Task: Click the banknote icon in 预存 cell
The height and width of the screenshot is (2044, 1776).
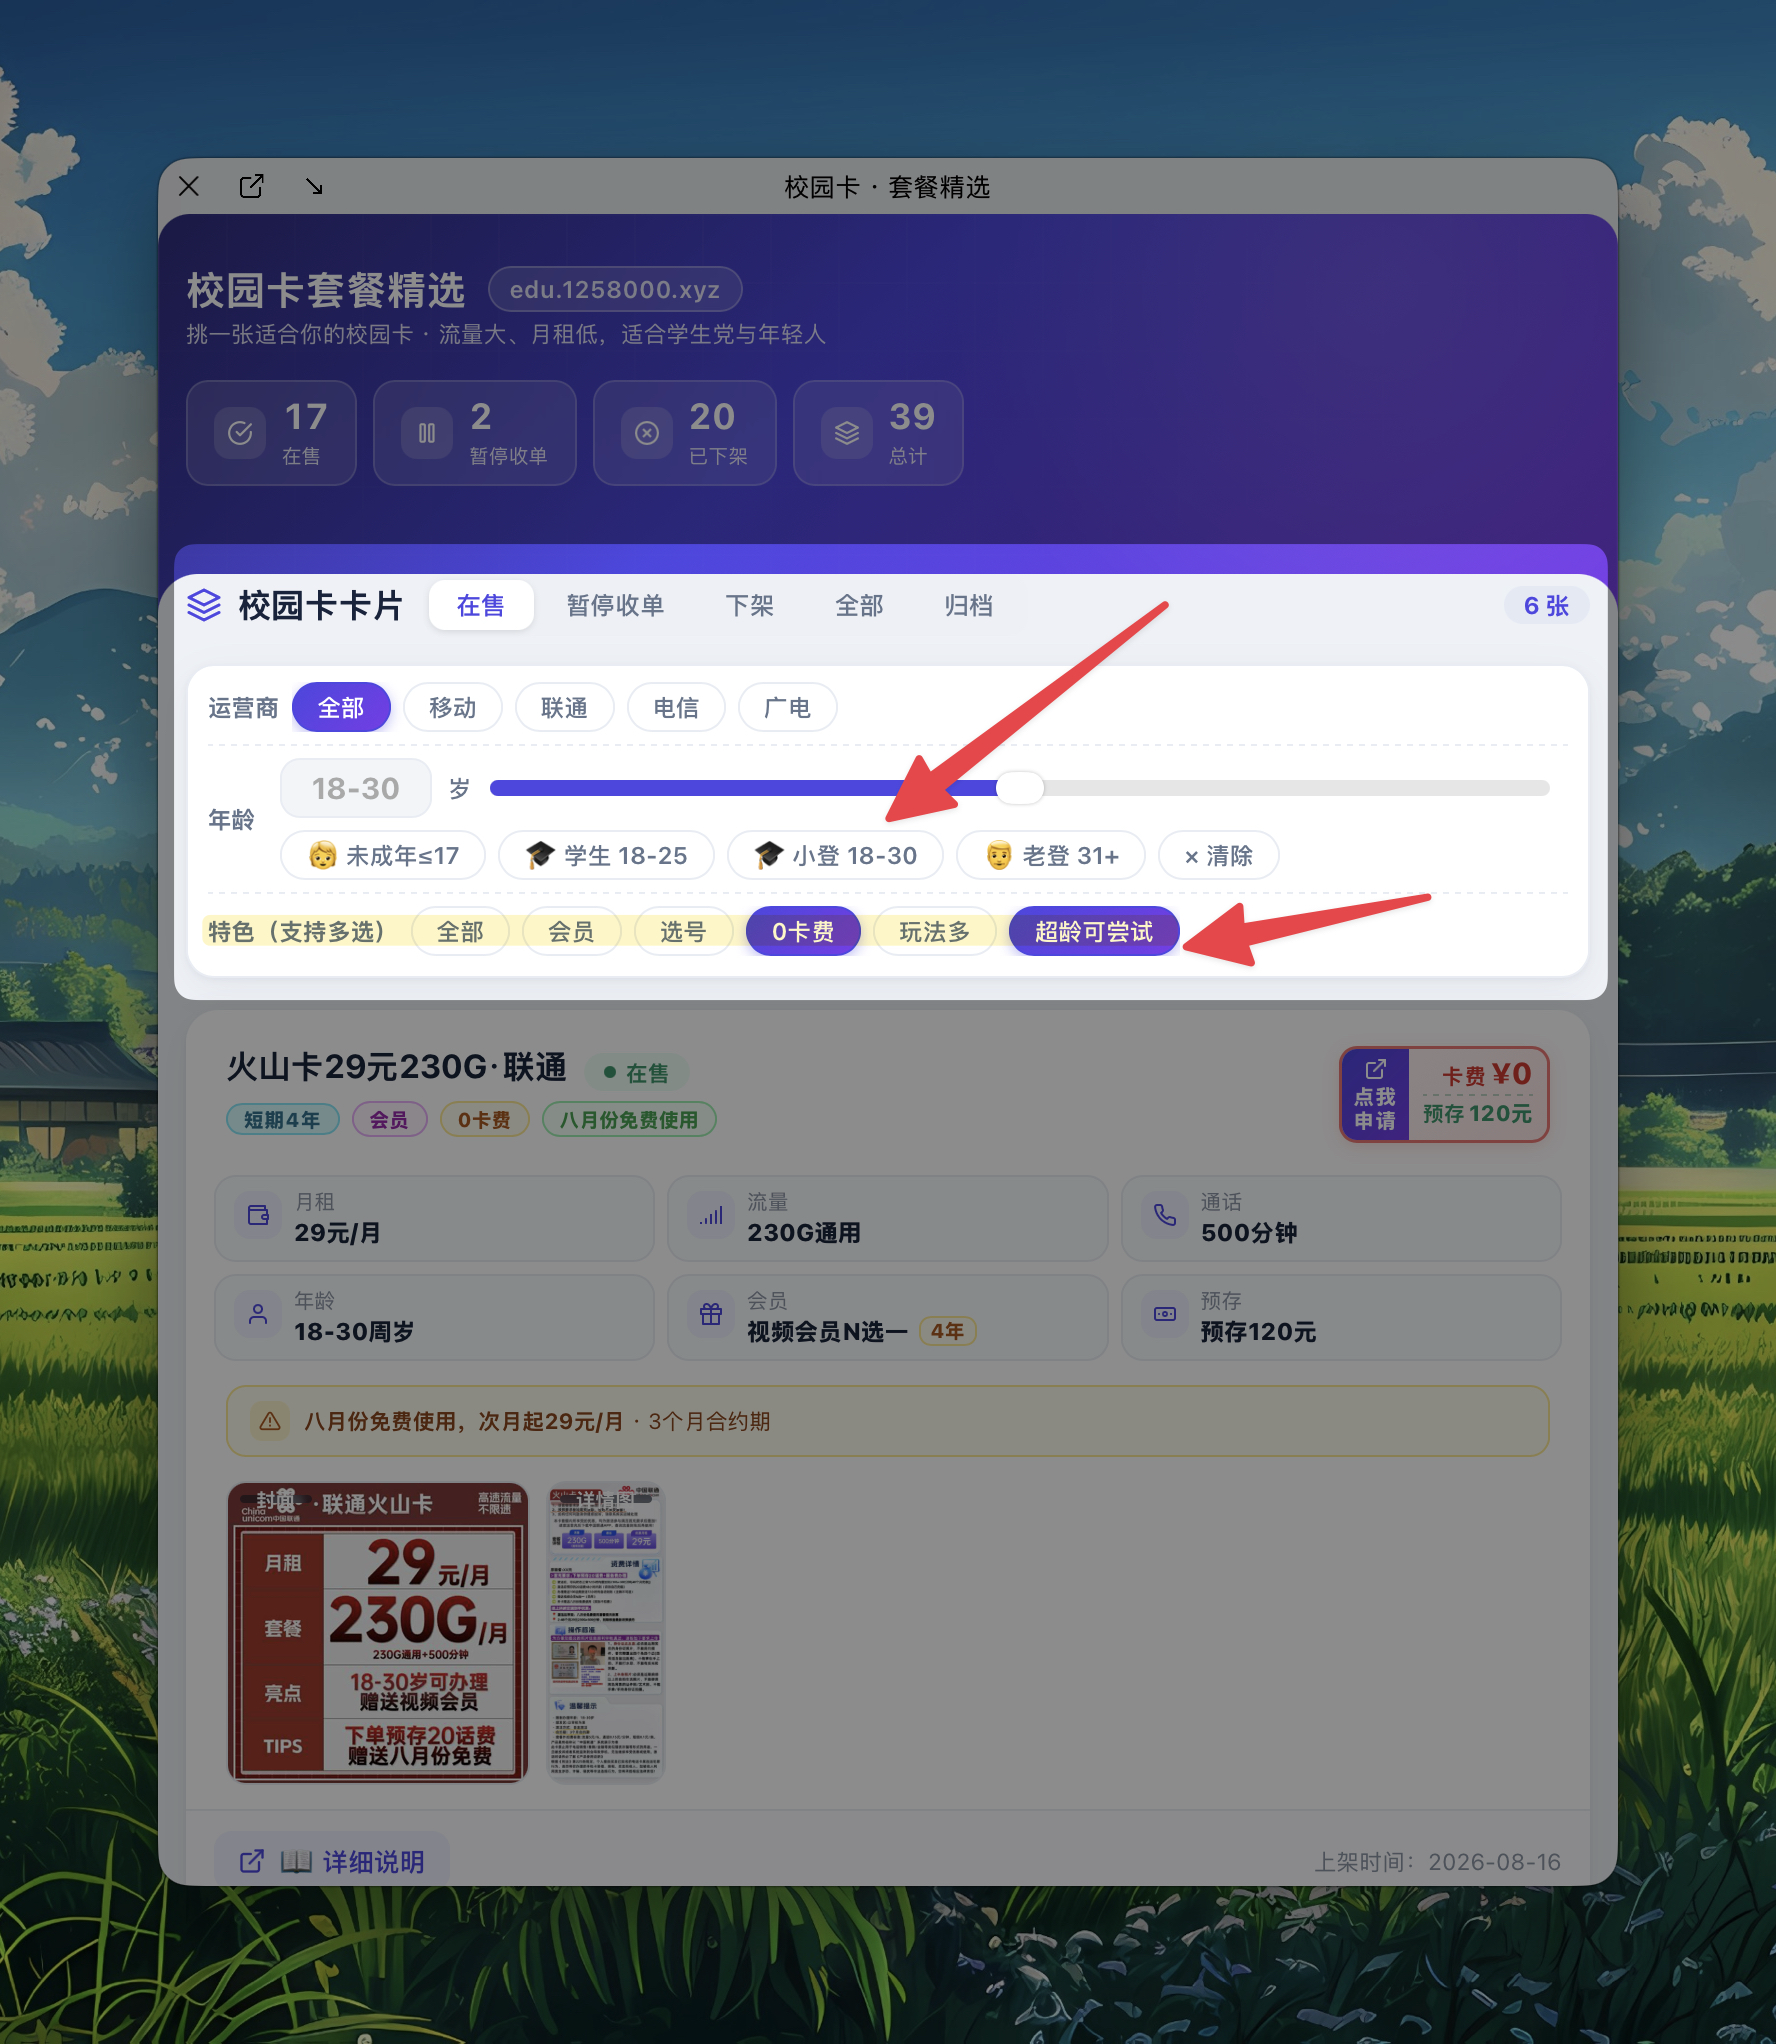Action: (1165, 1314)
